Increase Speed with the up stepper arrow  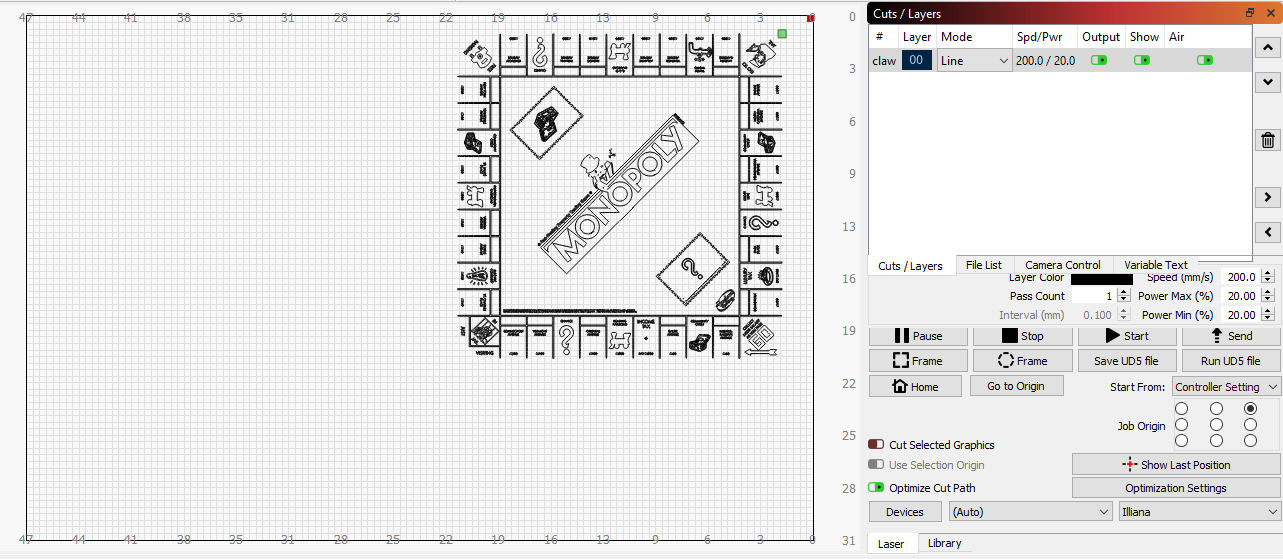click(x=1269, y=274)
